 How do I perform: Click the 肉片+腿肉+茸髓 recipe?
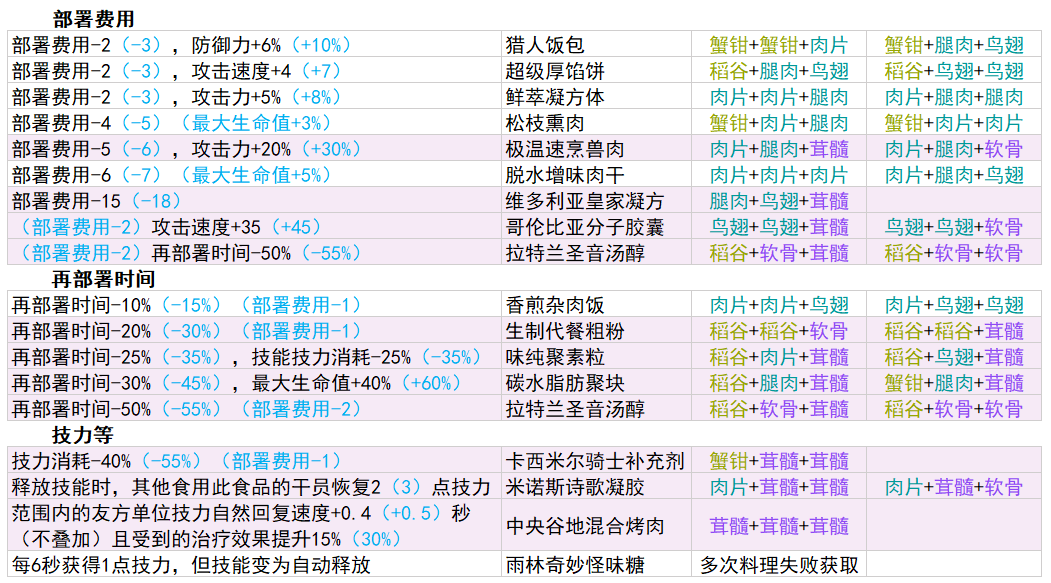[x=779, y=149]
